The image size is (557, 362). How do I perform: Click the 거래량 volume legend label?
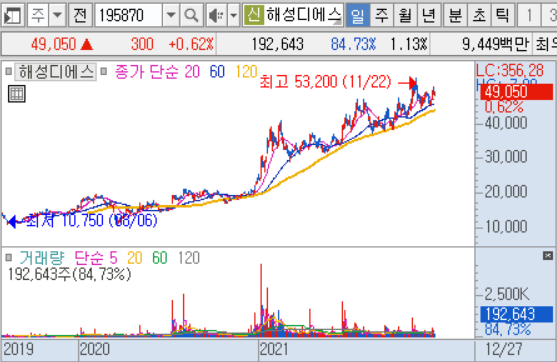coord(42,258)
